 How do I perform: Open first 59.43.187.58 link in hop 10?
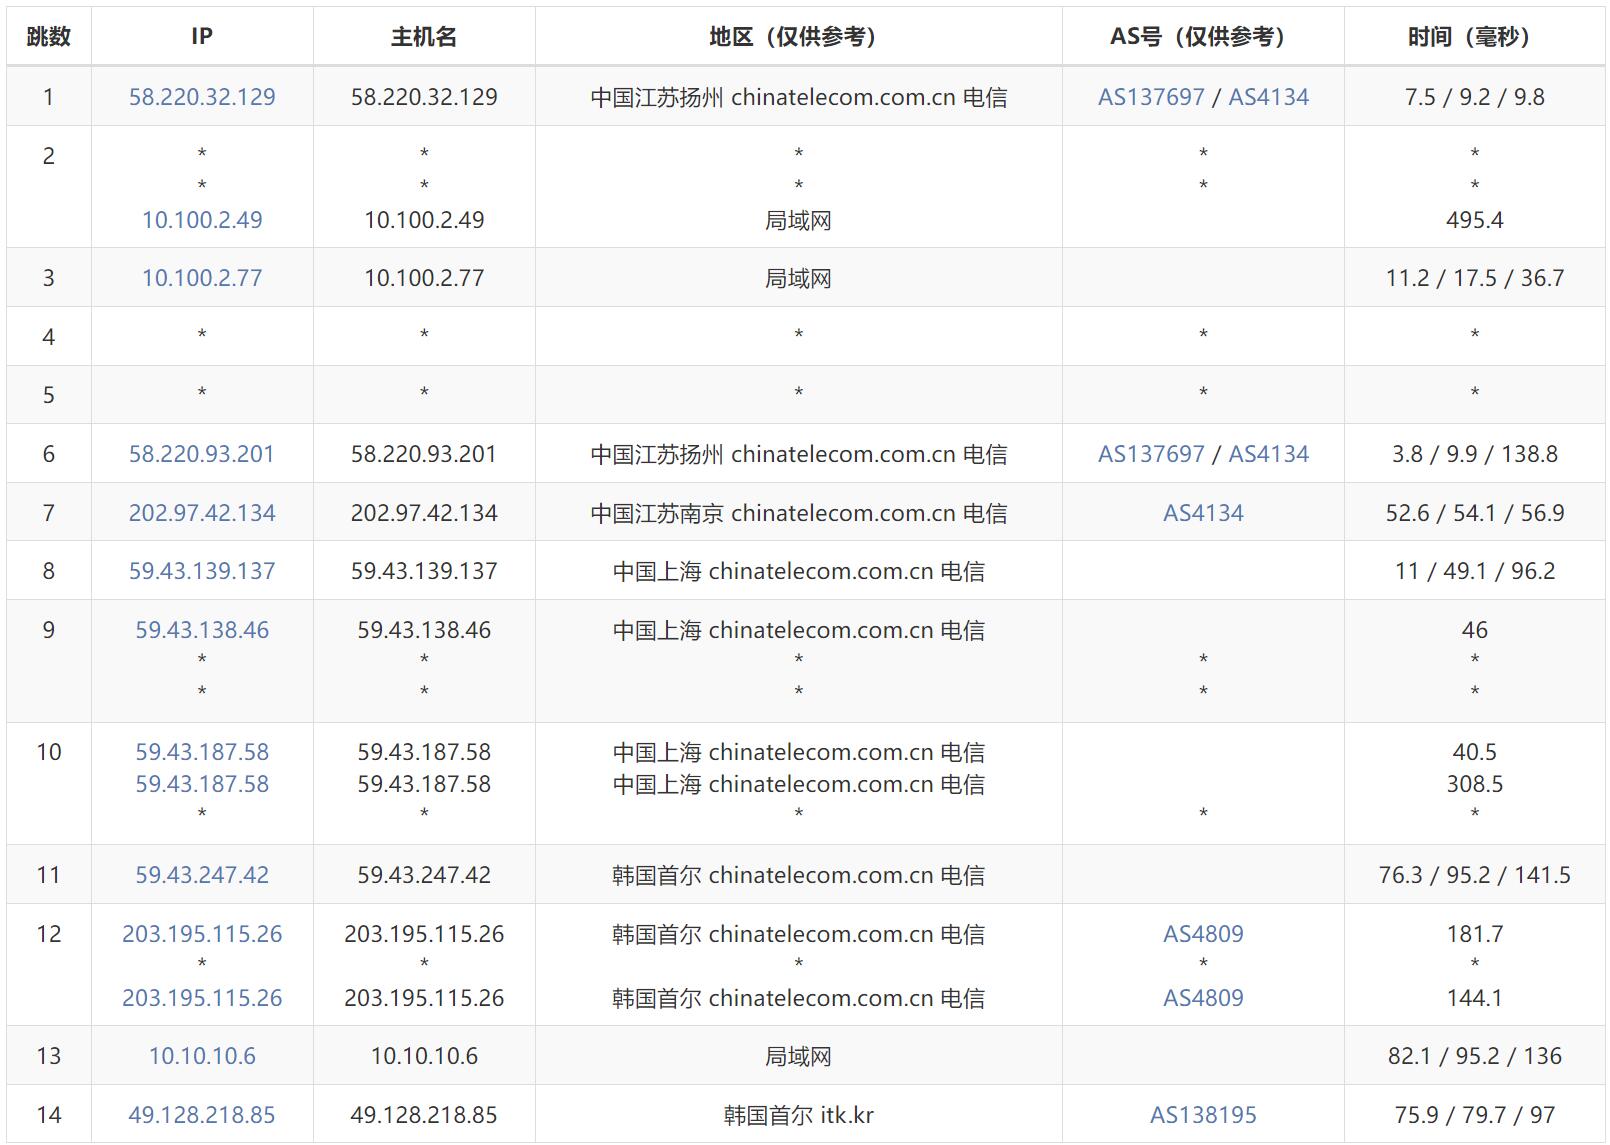point(202,752)
